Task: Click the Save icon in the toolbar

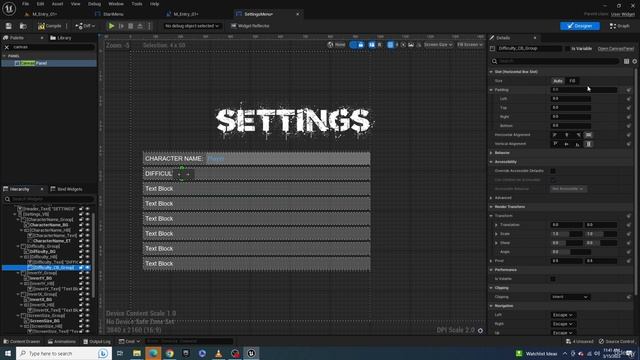Action: [x=9, y=26]
